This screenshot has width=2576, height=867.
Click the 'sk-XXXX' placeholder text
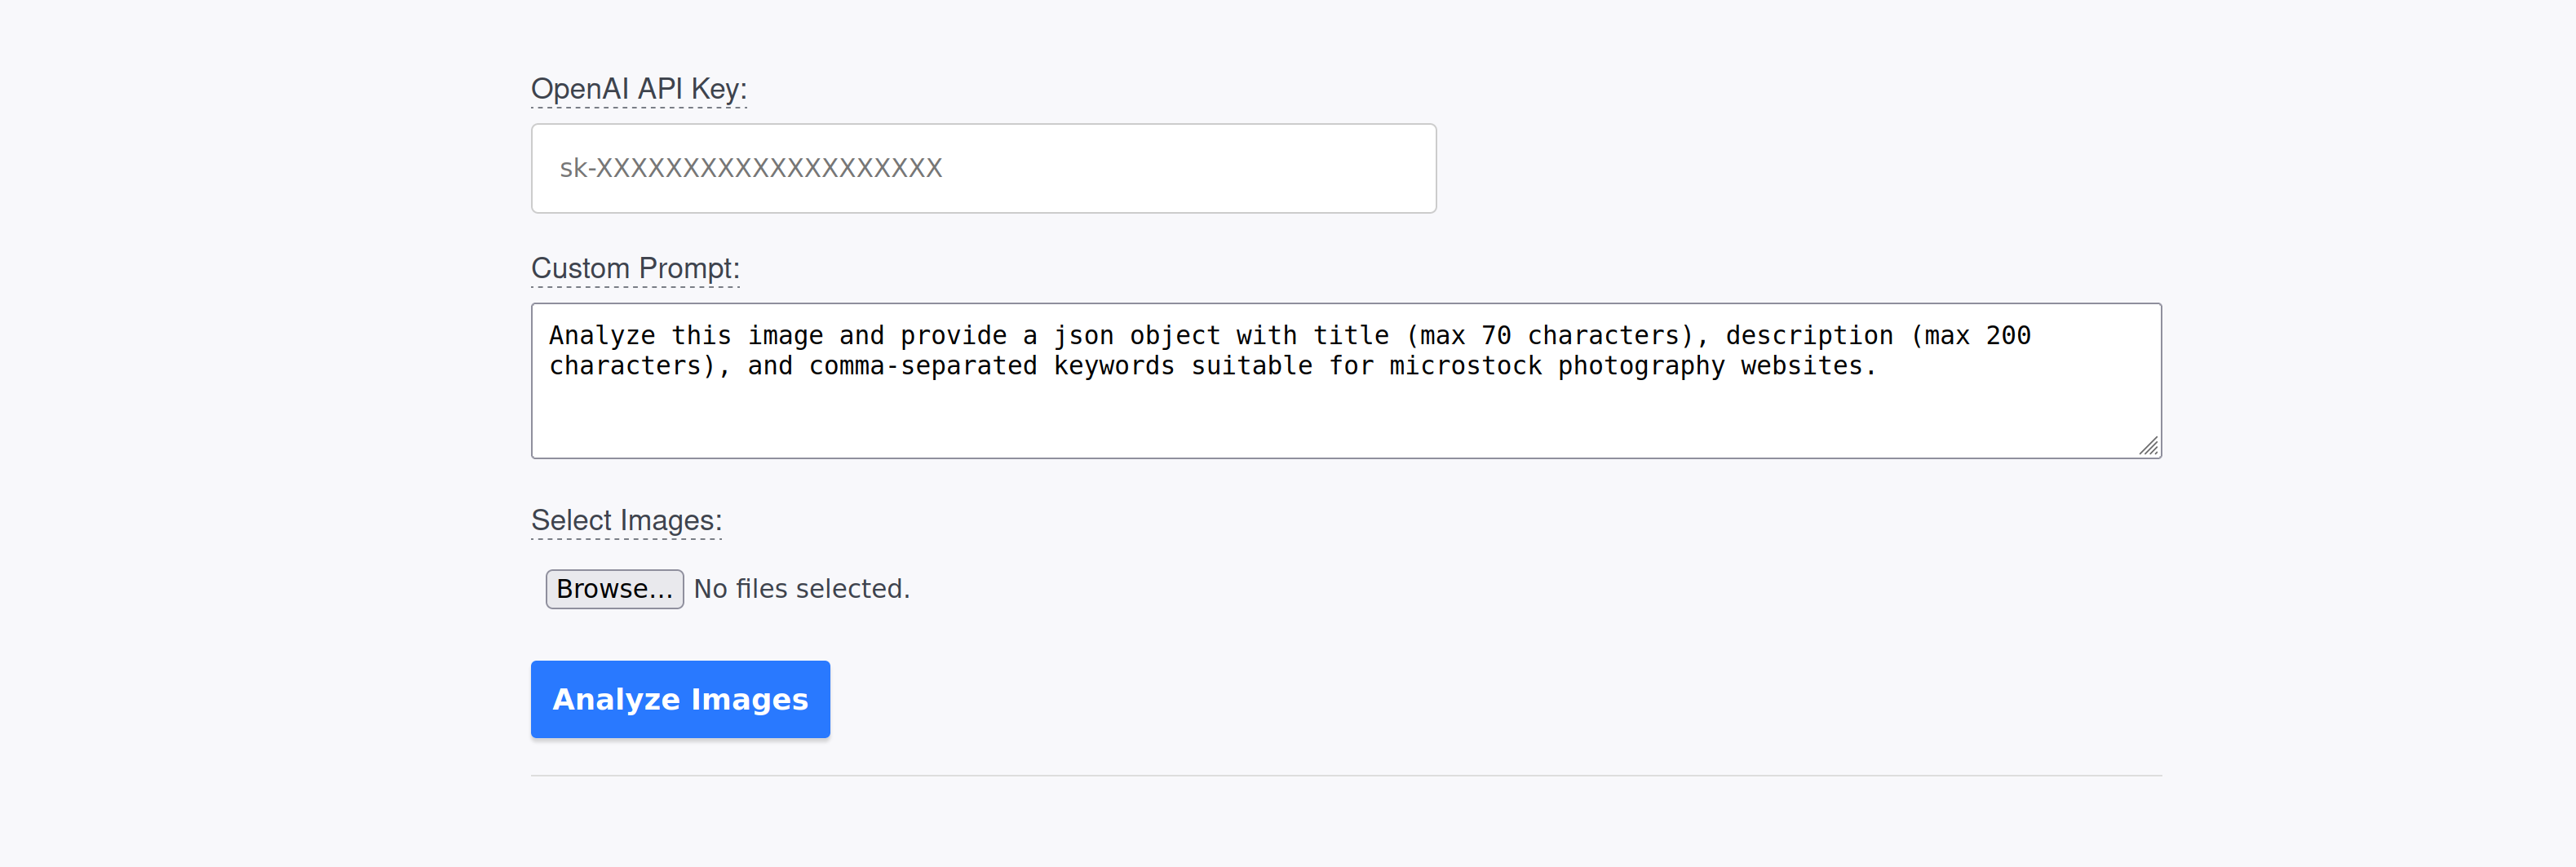click(x=750, y=168)
